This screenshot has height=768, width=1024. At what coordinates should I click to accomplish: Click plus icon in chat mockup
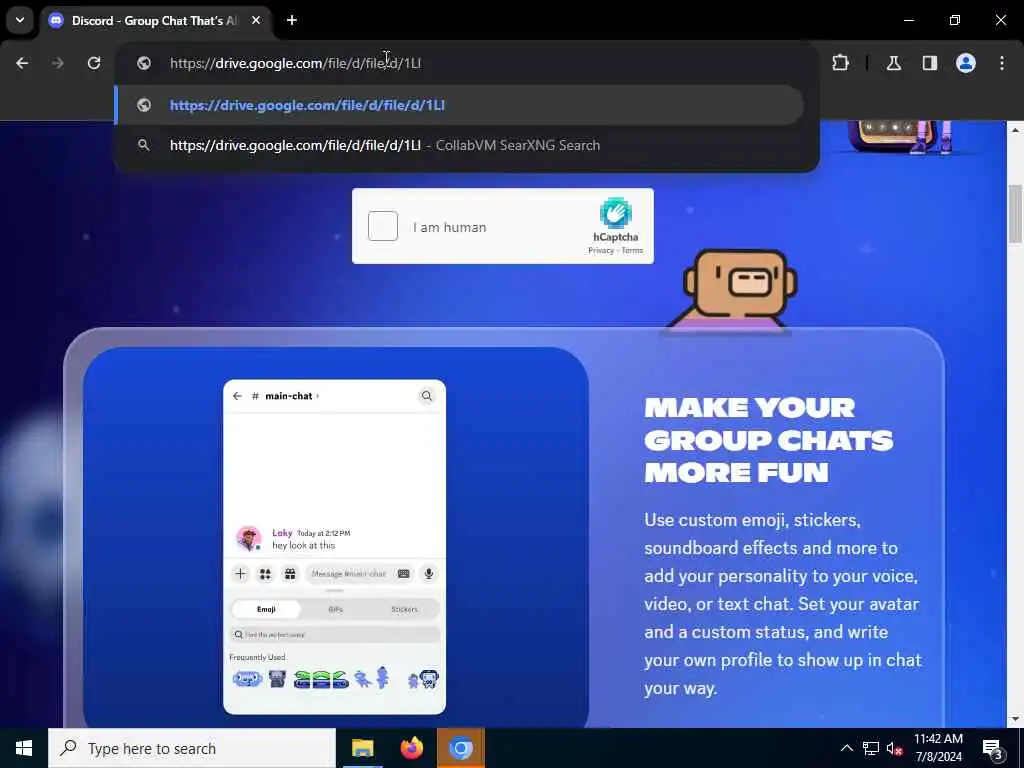click(240, 573)
